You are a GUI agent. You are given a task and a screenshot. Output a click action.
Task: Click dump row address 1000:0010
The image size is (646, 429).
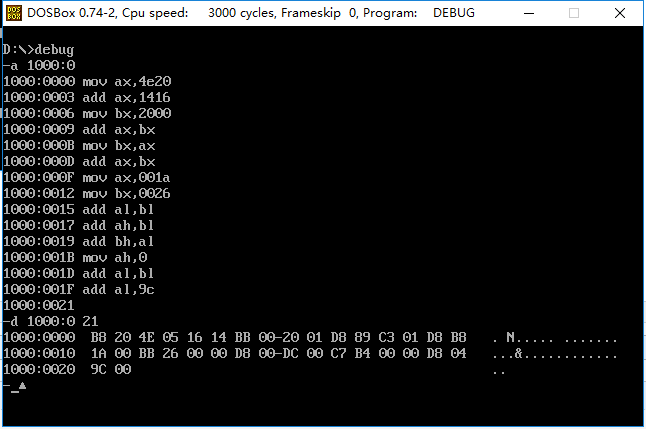pos(39,353)
